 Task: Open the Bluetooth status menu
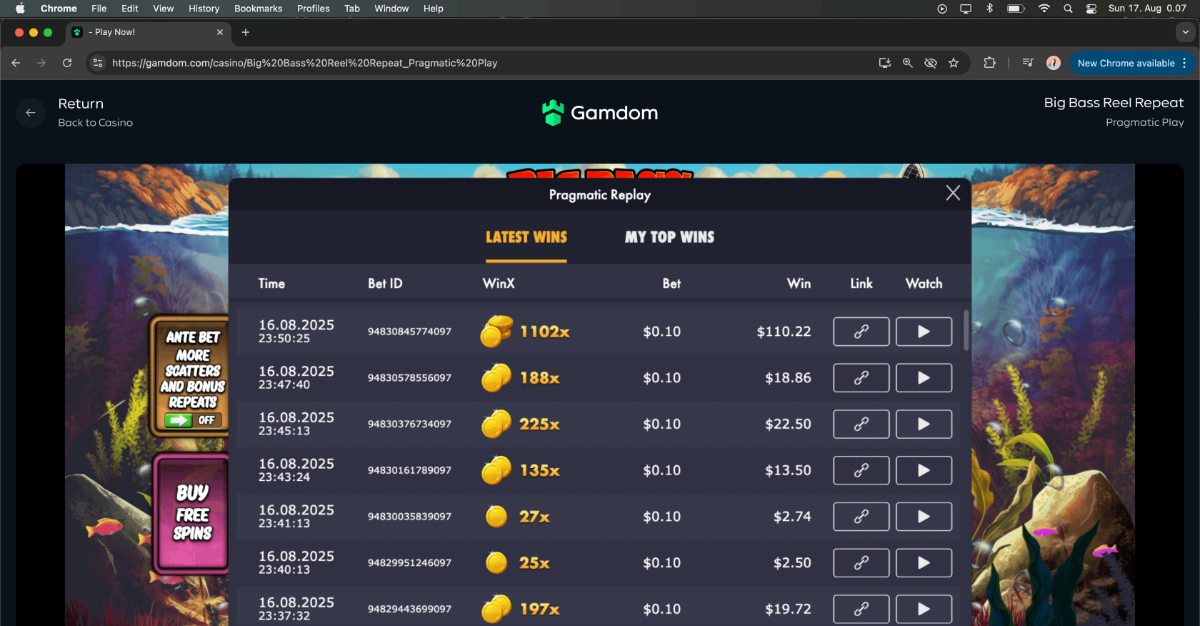tap(990, 8)
